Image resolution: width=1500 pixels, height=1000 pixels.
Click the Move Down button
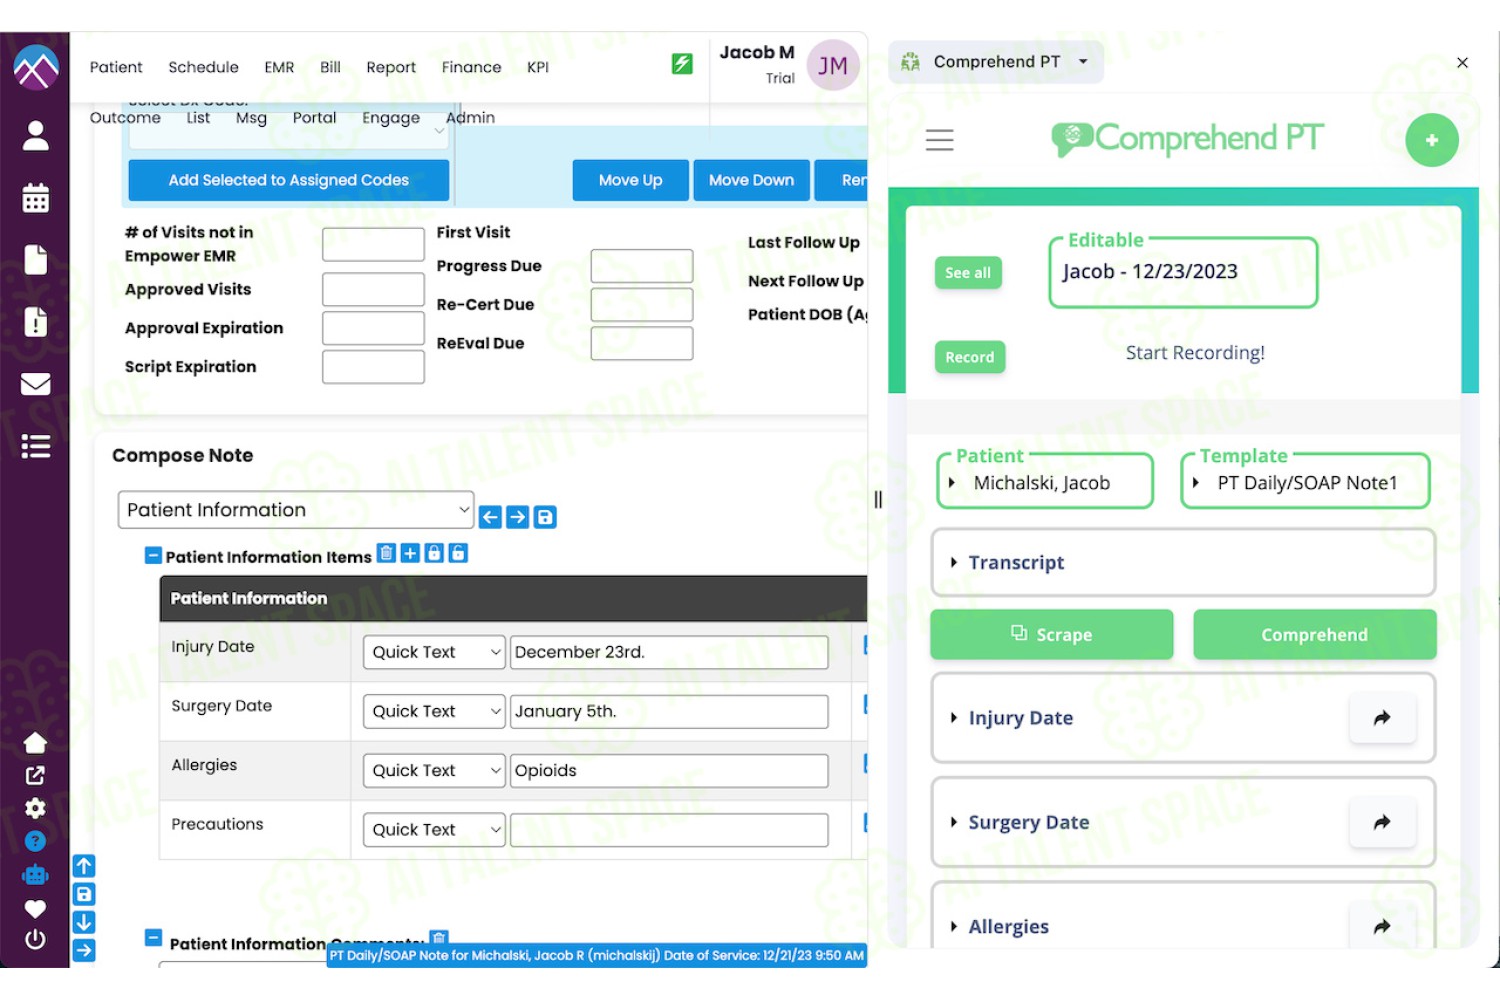tap(751, 180)
